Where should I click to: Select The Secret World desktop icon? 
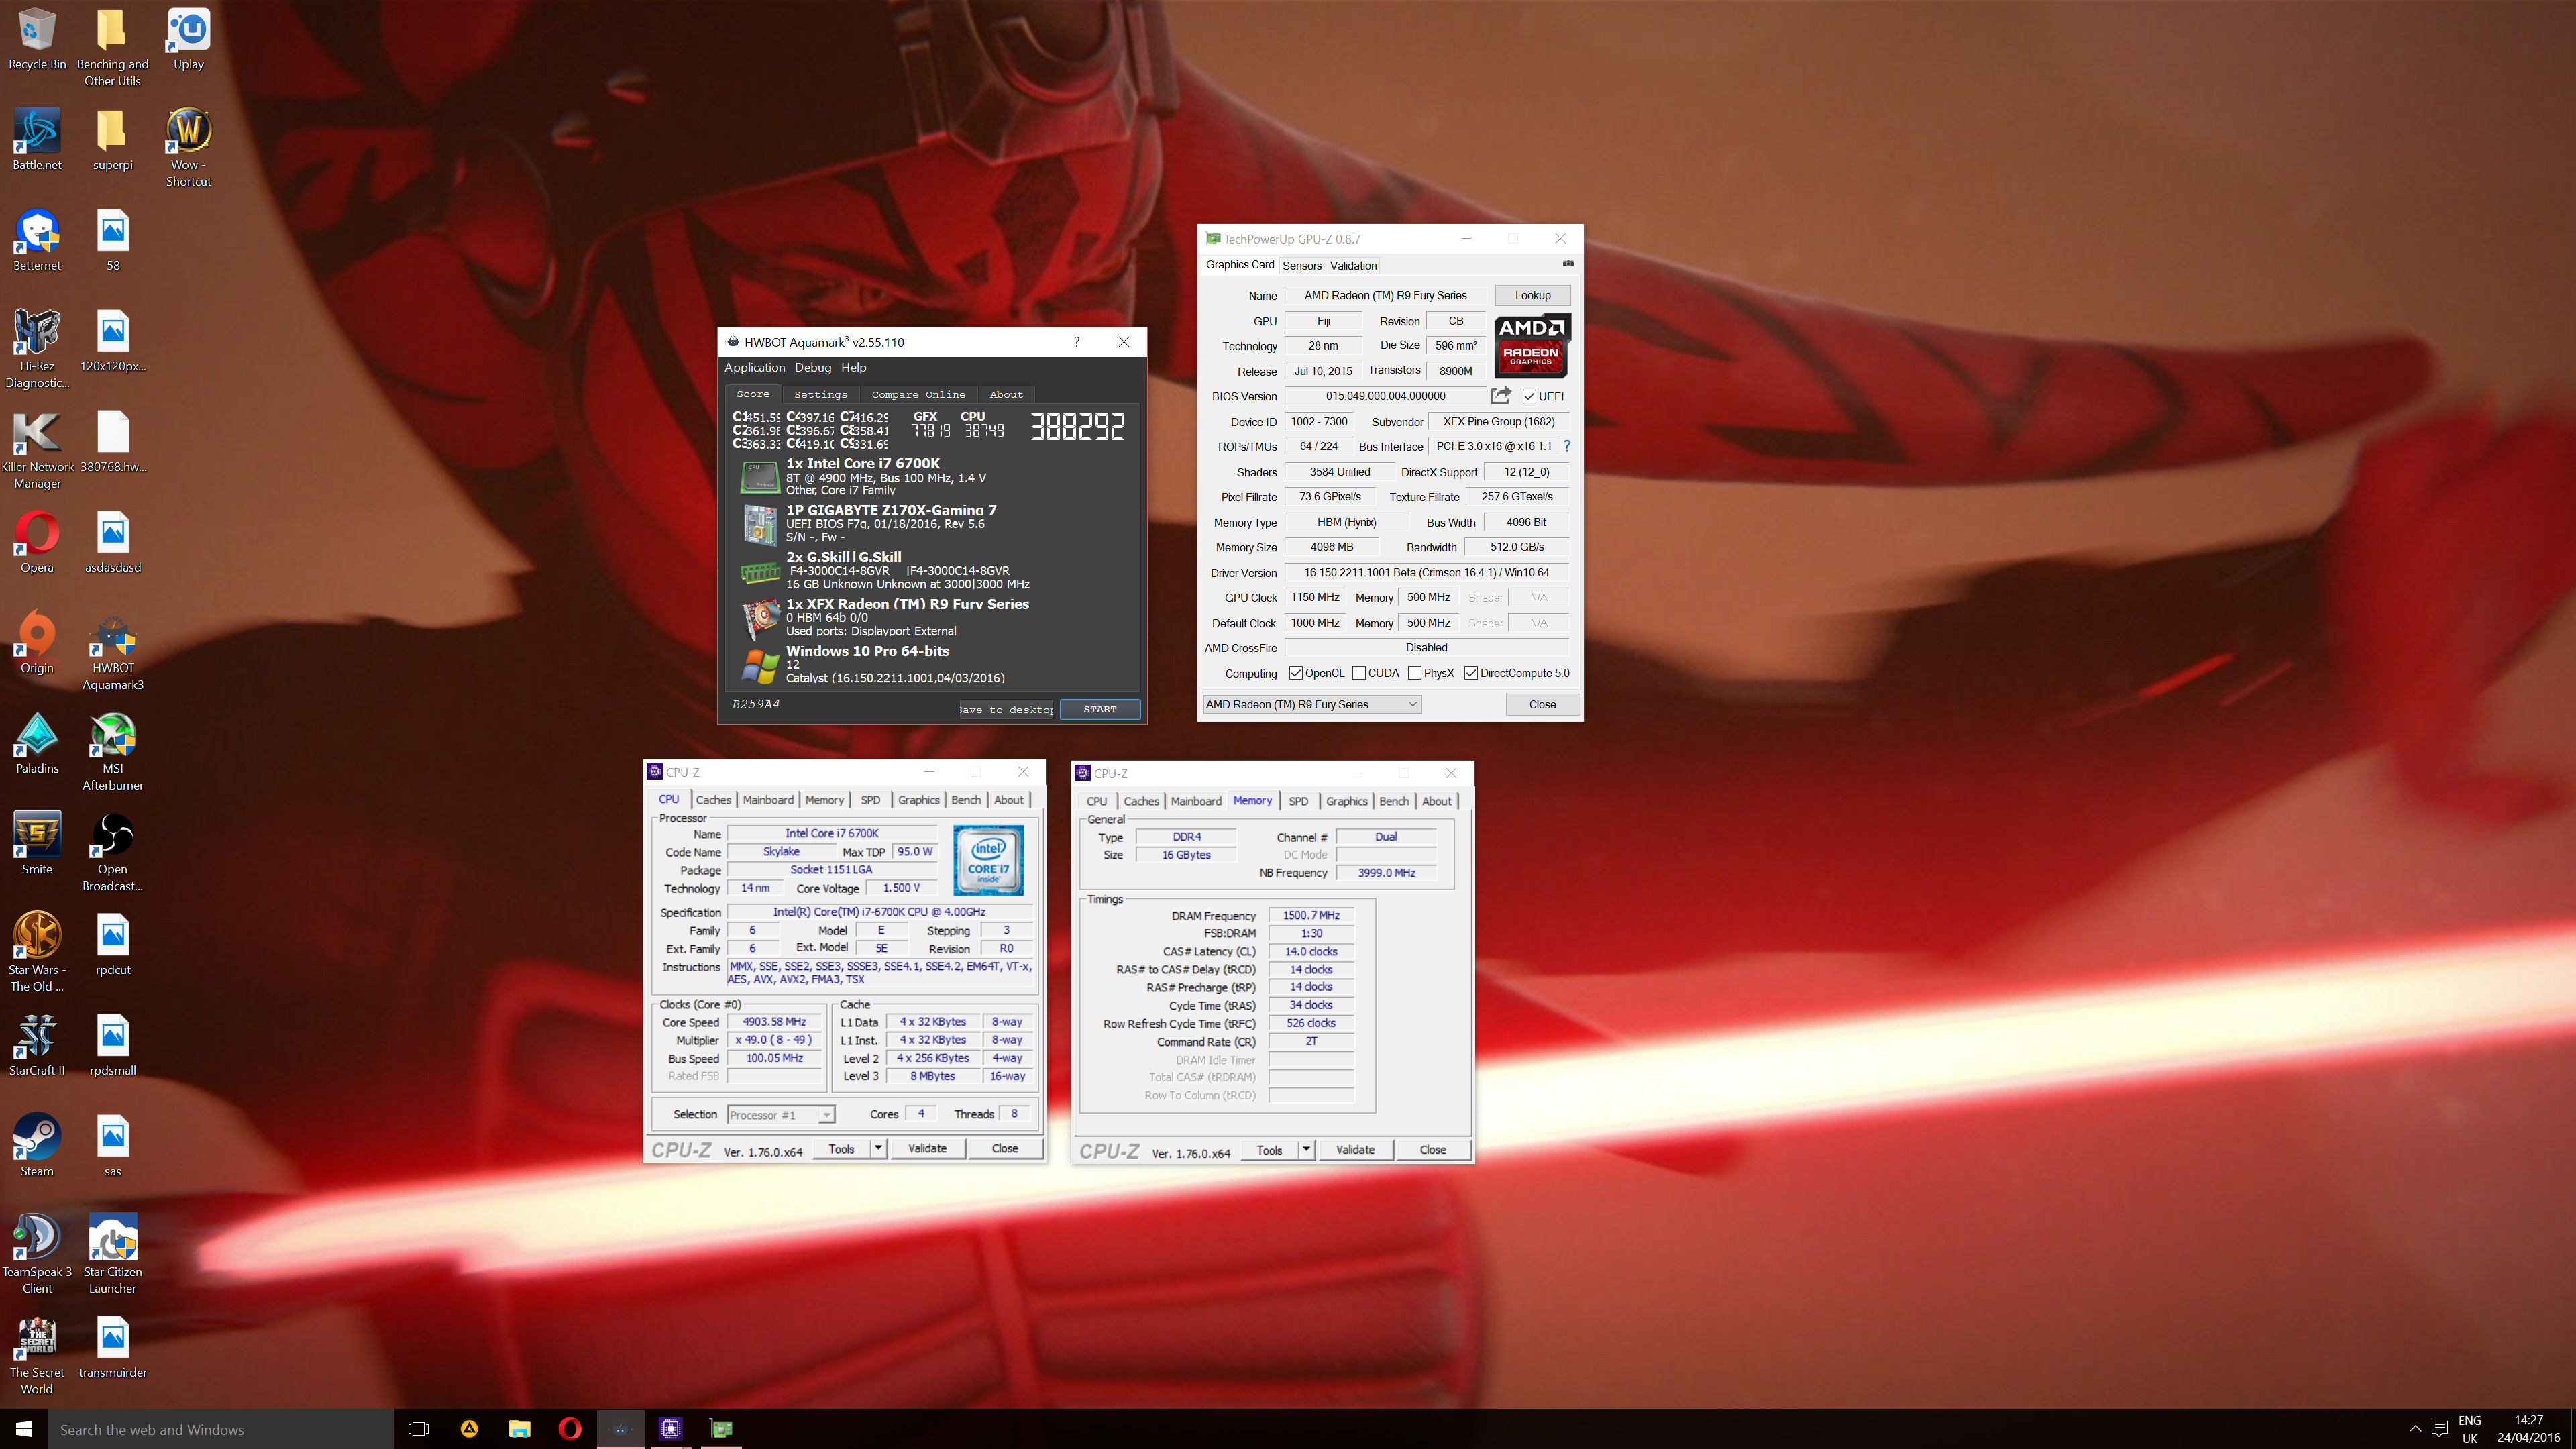37,1355
